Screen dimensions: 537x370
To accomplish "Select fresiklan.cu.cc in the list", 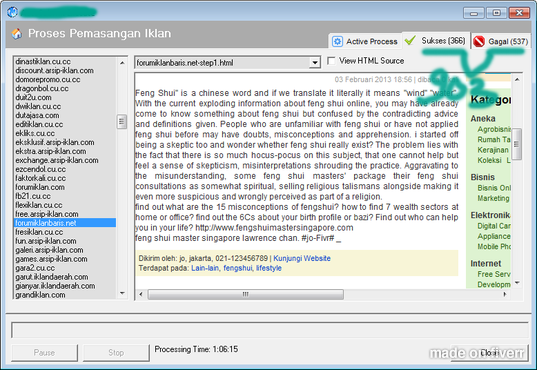I will (65, 232).
